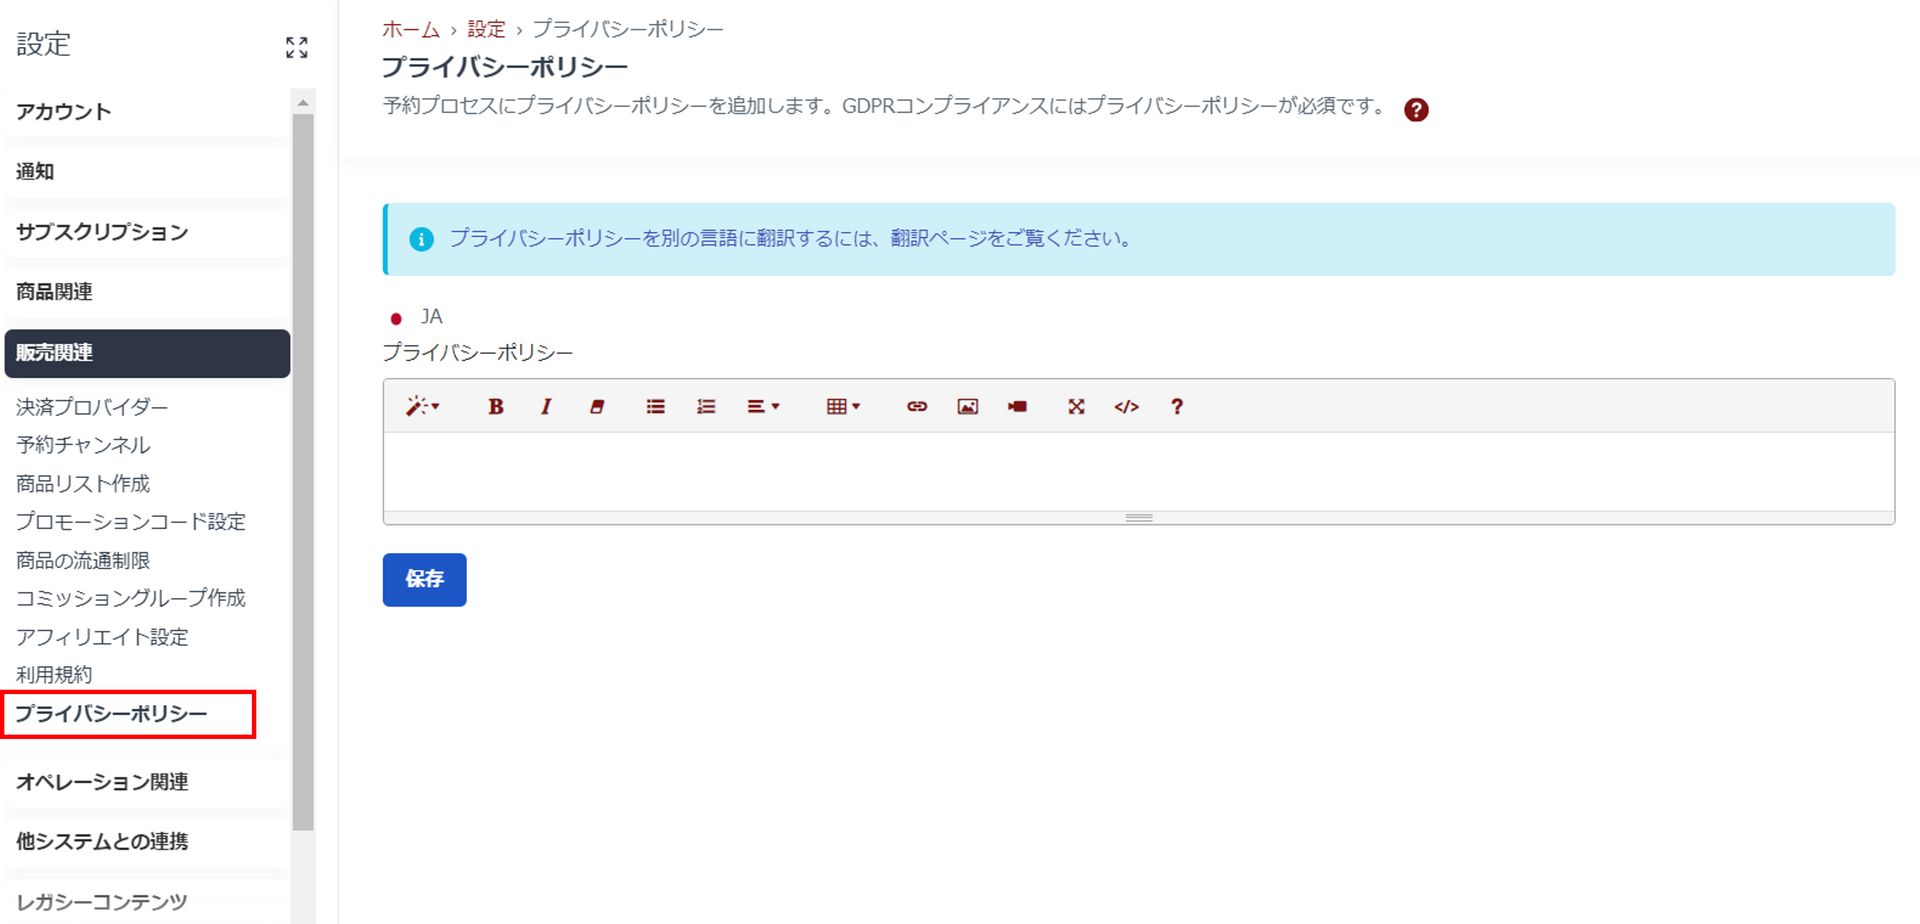Insert an unordered bullet list
The height and width of the screenshot is (924, 1920).
pyautogui.click(x=655, y=407)
